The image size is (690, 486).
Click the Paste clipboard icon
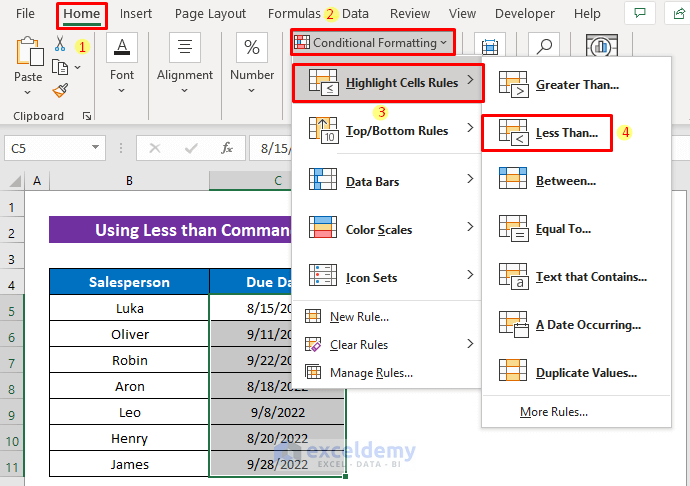click(29, 51)
